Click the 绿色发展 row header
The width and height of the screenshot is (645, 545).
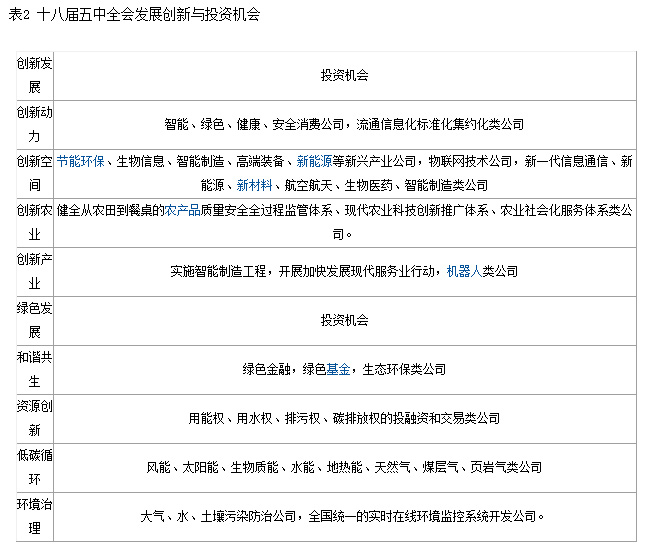pos(34,320)
